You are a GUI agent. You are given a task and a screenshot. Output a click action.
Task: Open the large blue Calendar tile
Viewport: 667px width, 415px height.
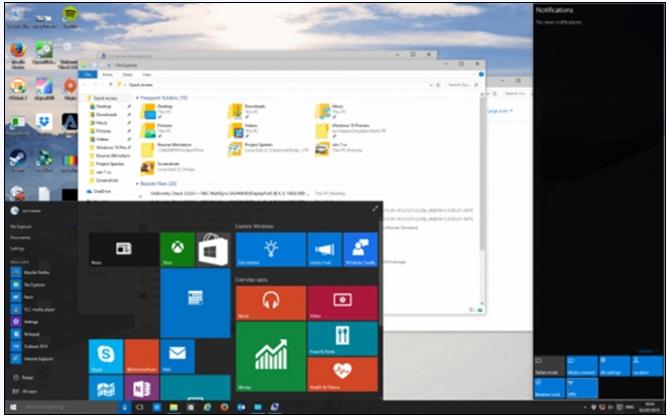pos(195,303)
